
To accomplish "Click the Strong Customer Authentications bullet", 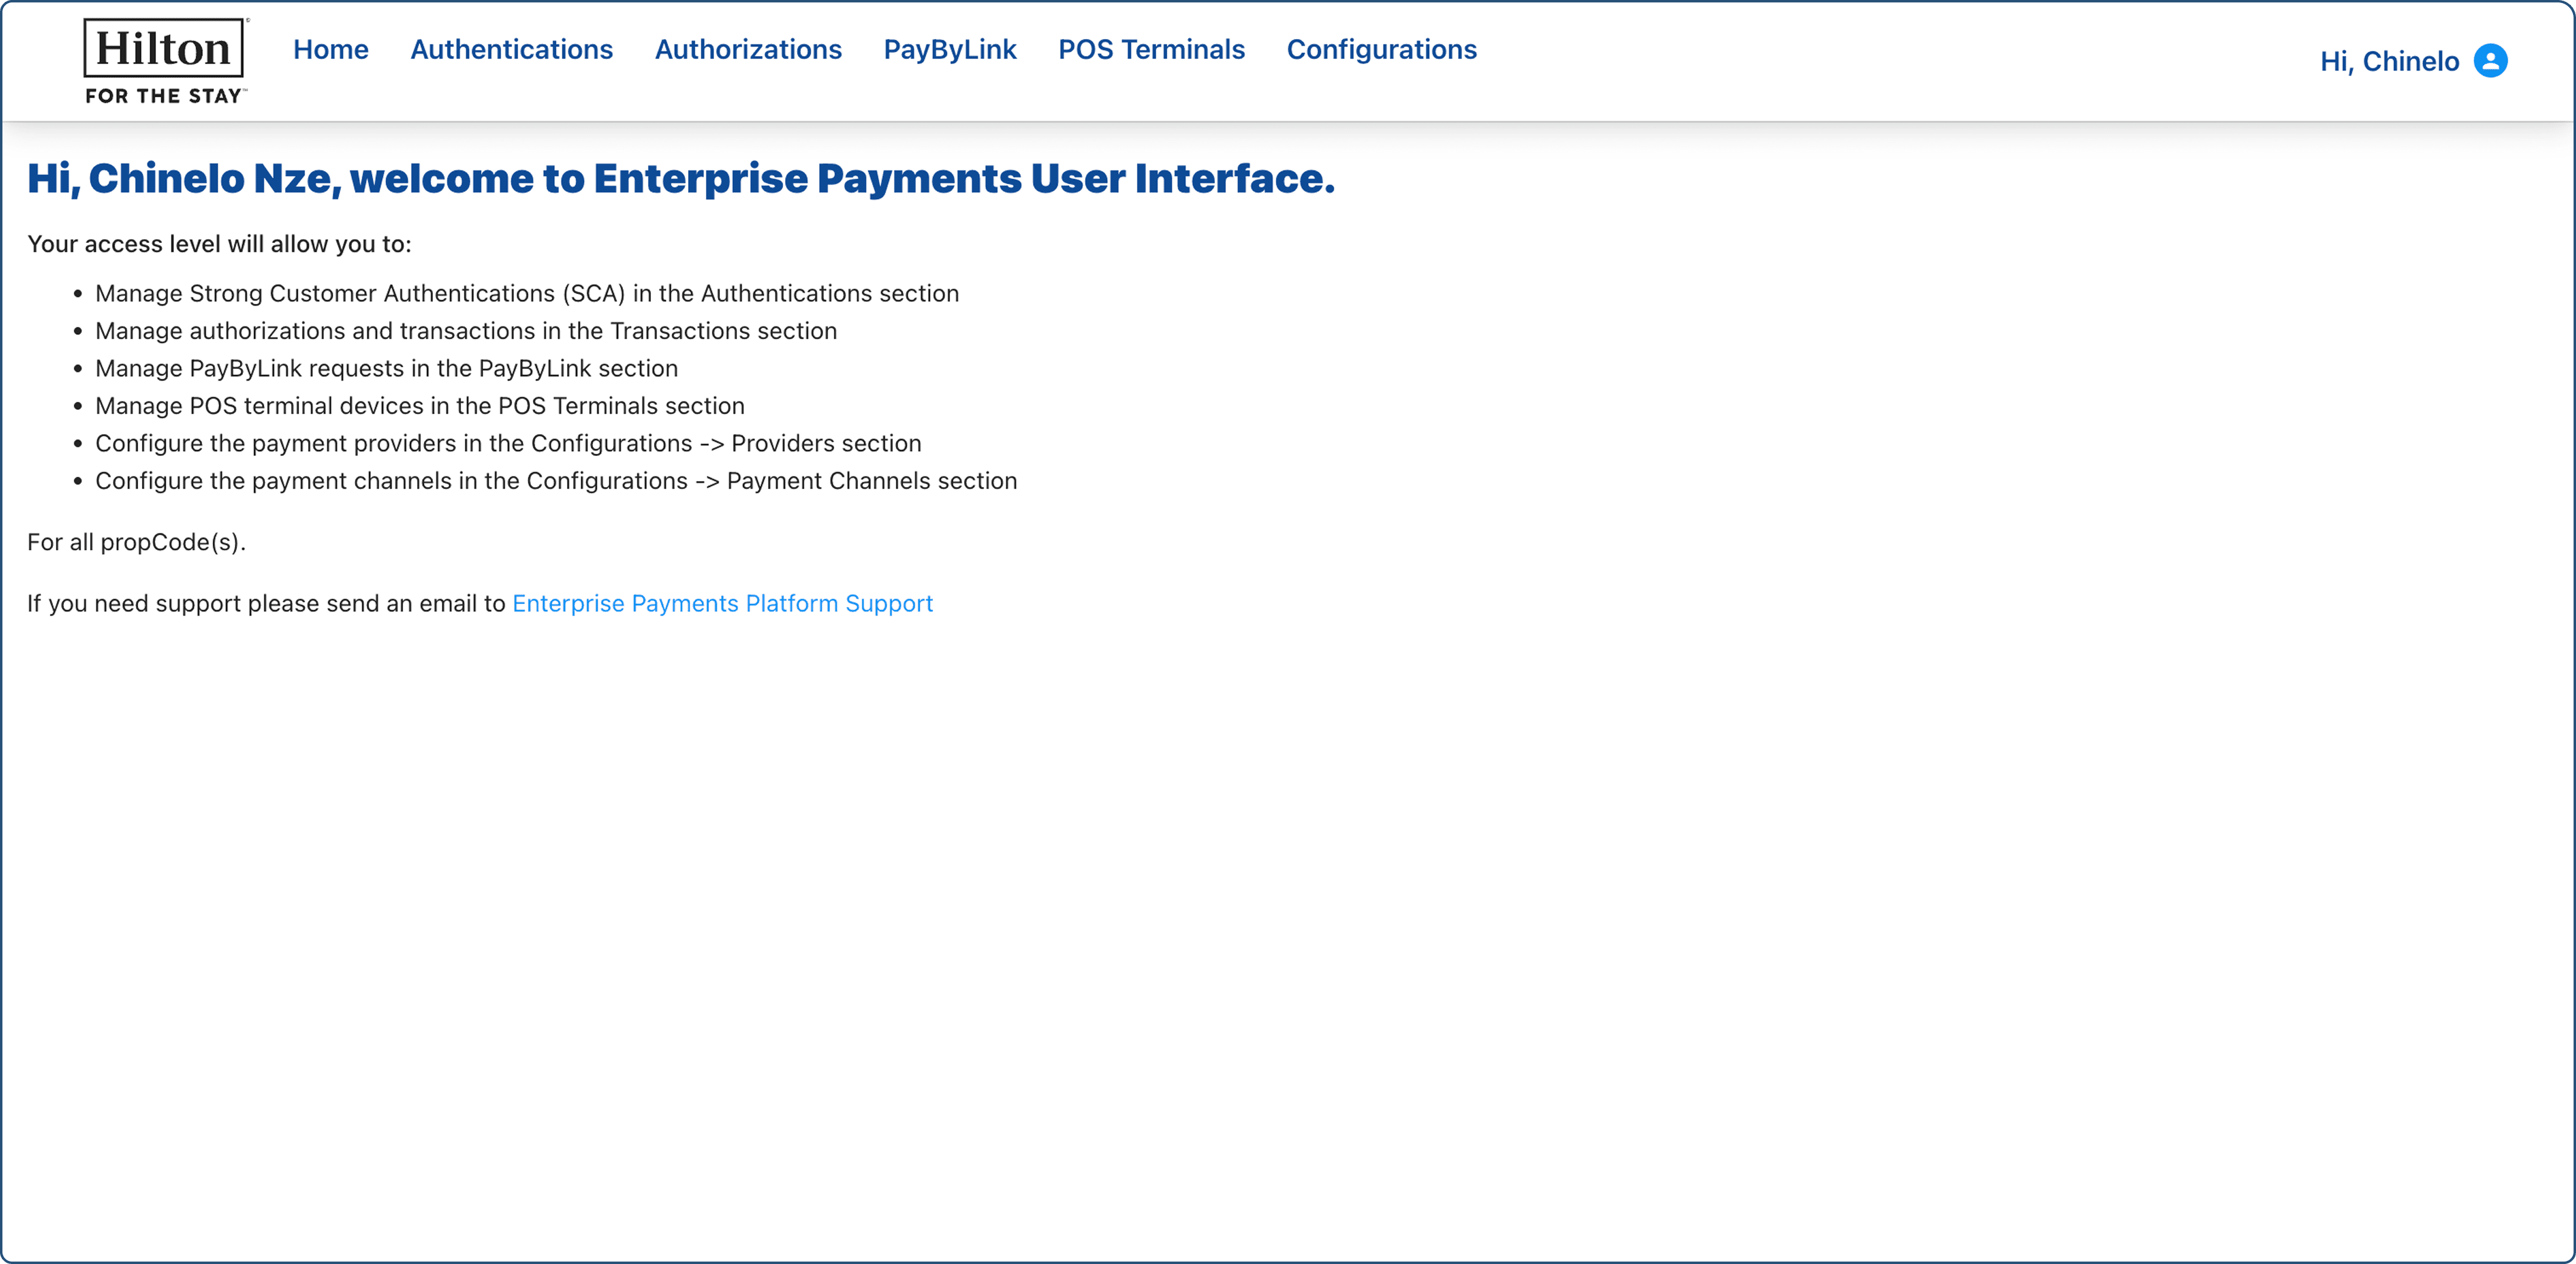I will [526, 293].
